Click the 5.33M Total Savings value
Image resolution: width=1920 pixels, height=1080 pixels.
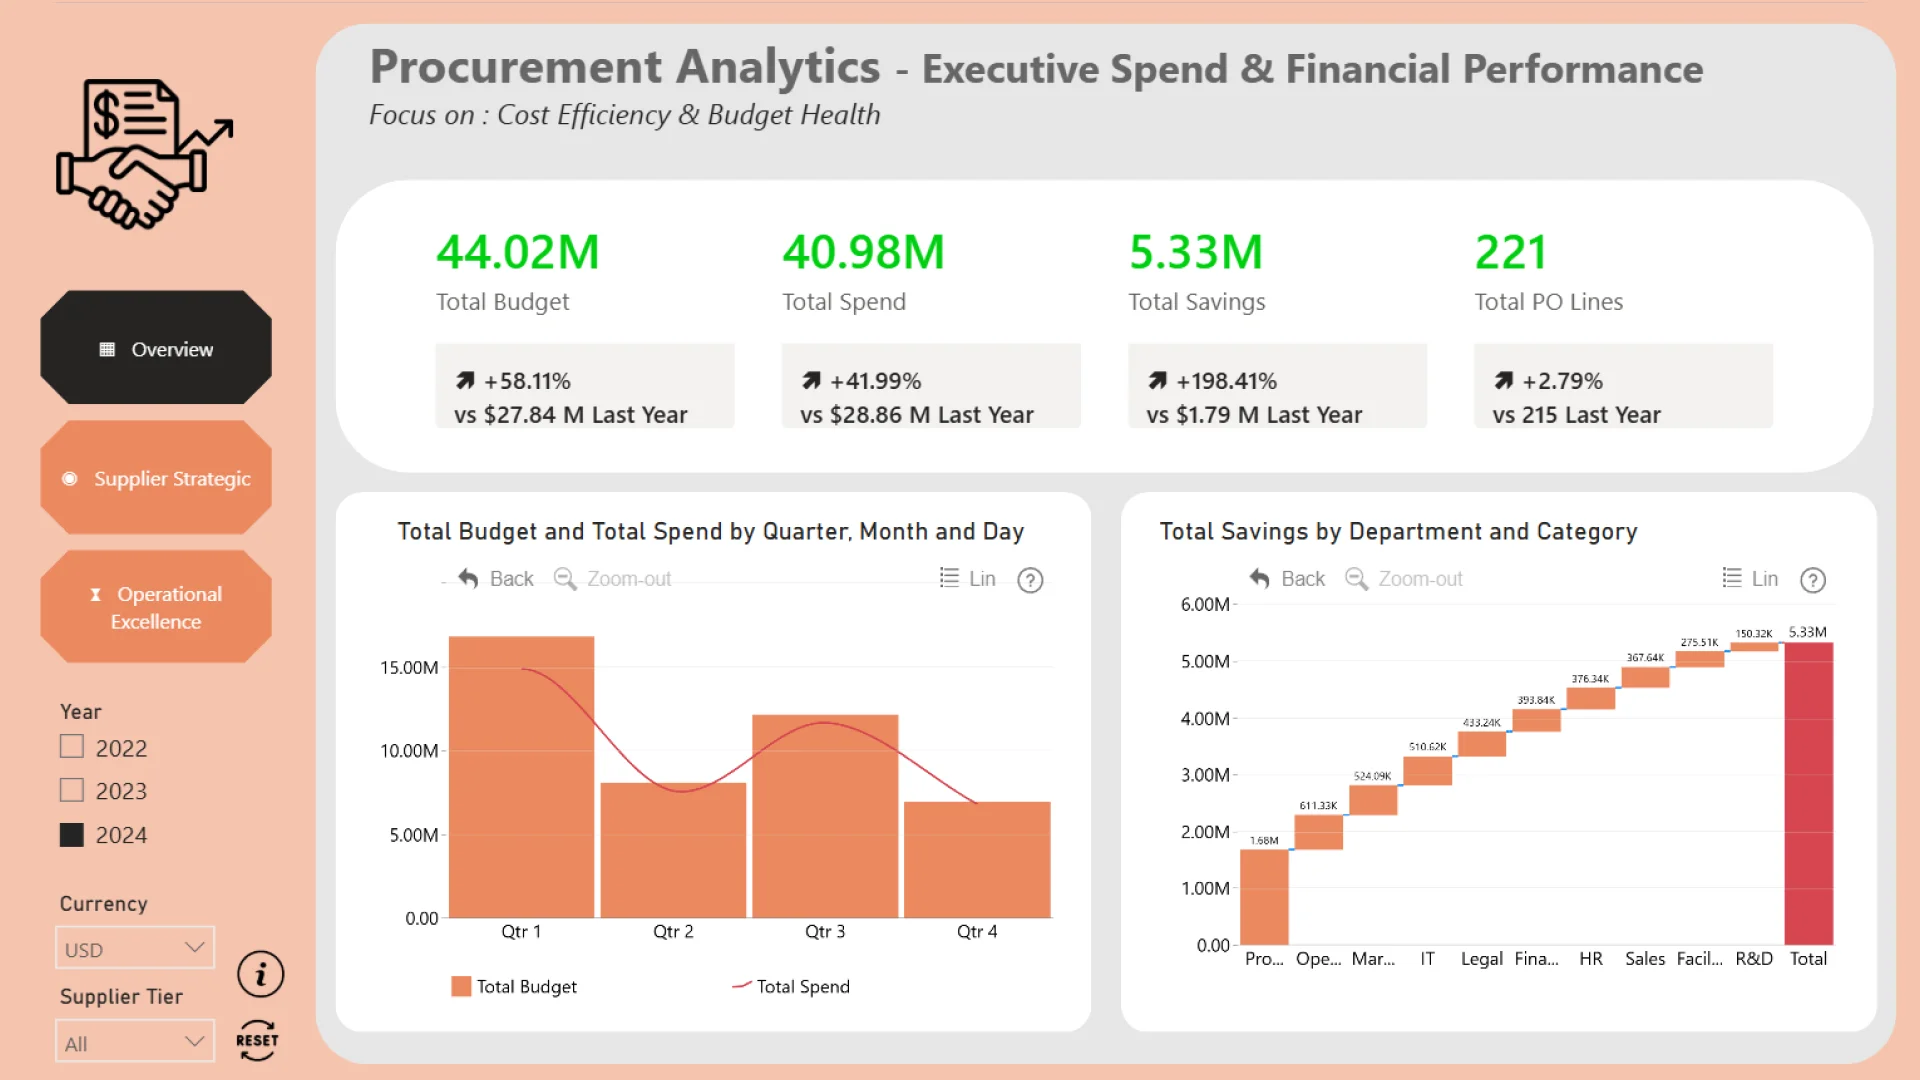(x=1196, y=252)
